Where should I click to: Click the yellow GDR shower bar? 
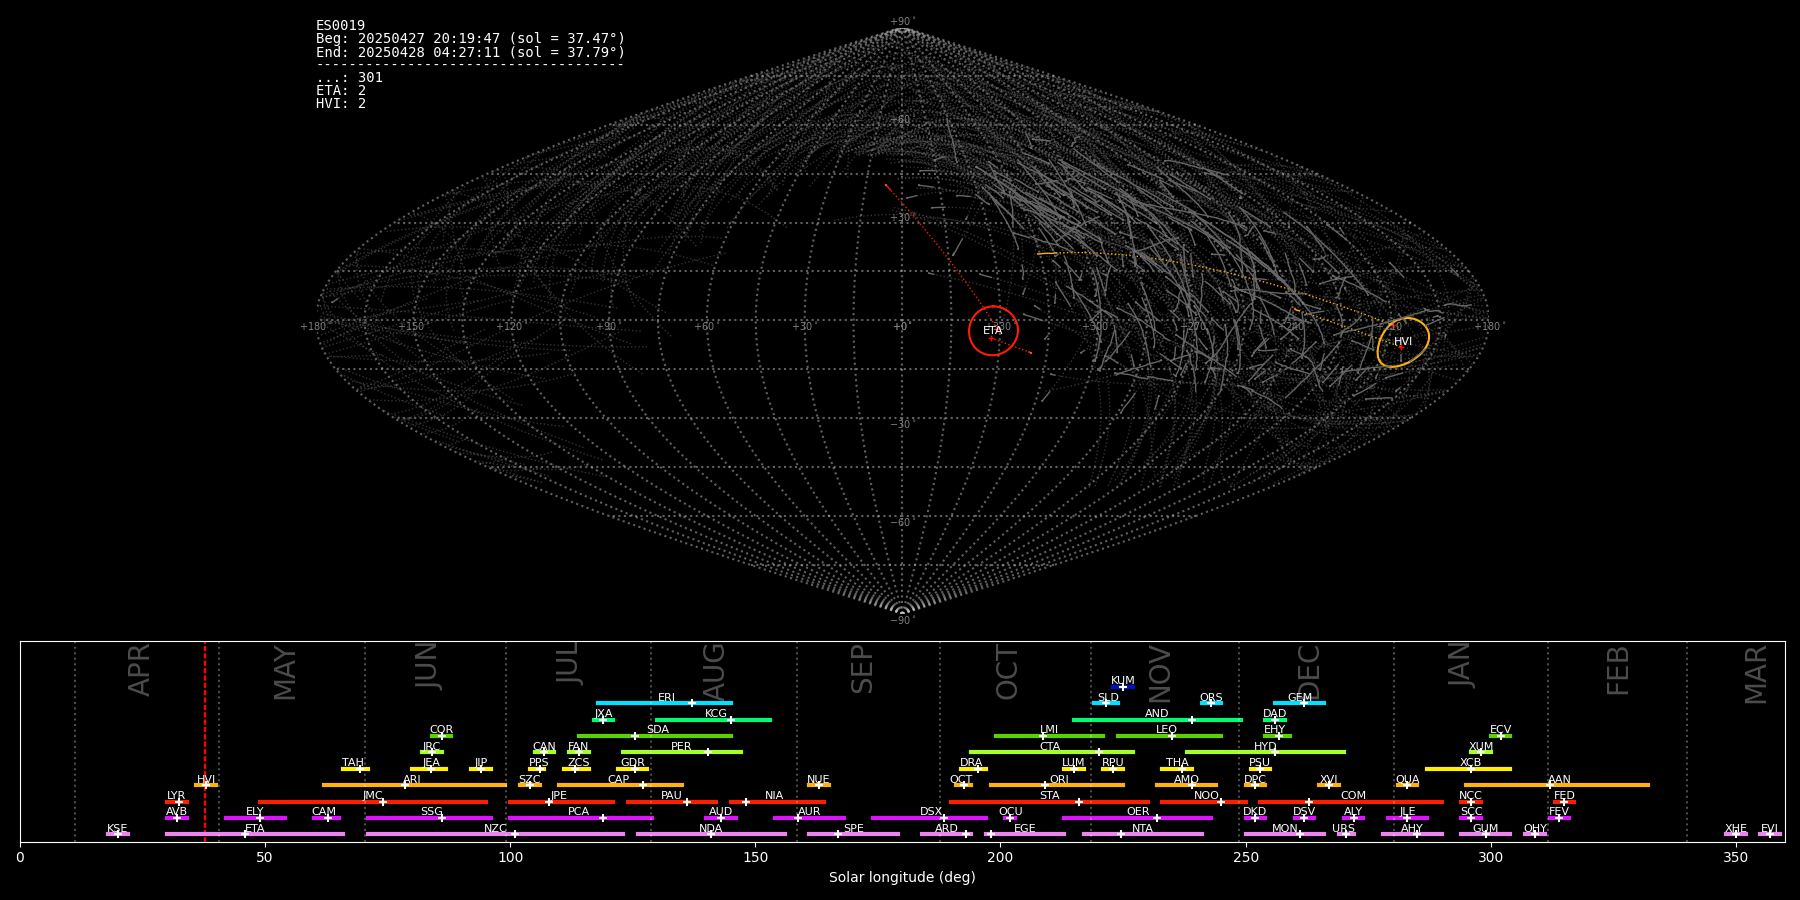click(633, 769)
